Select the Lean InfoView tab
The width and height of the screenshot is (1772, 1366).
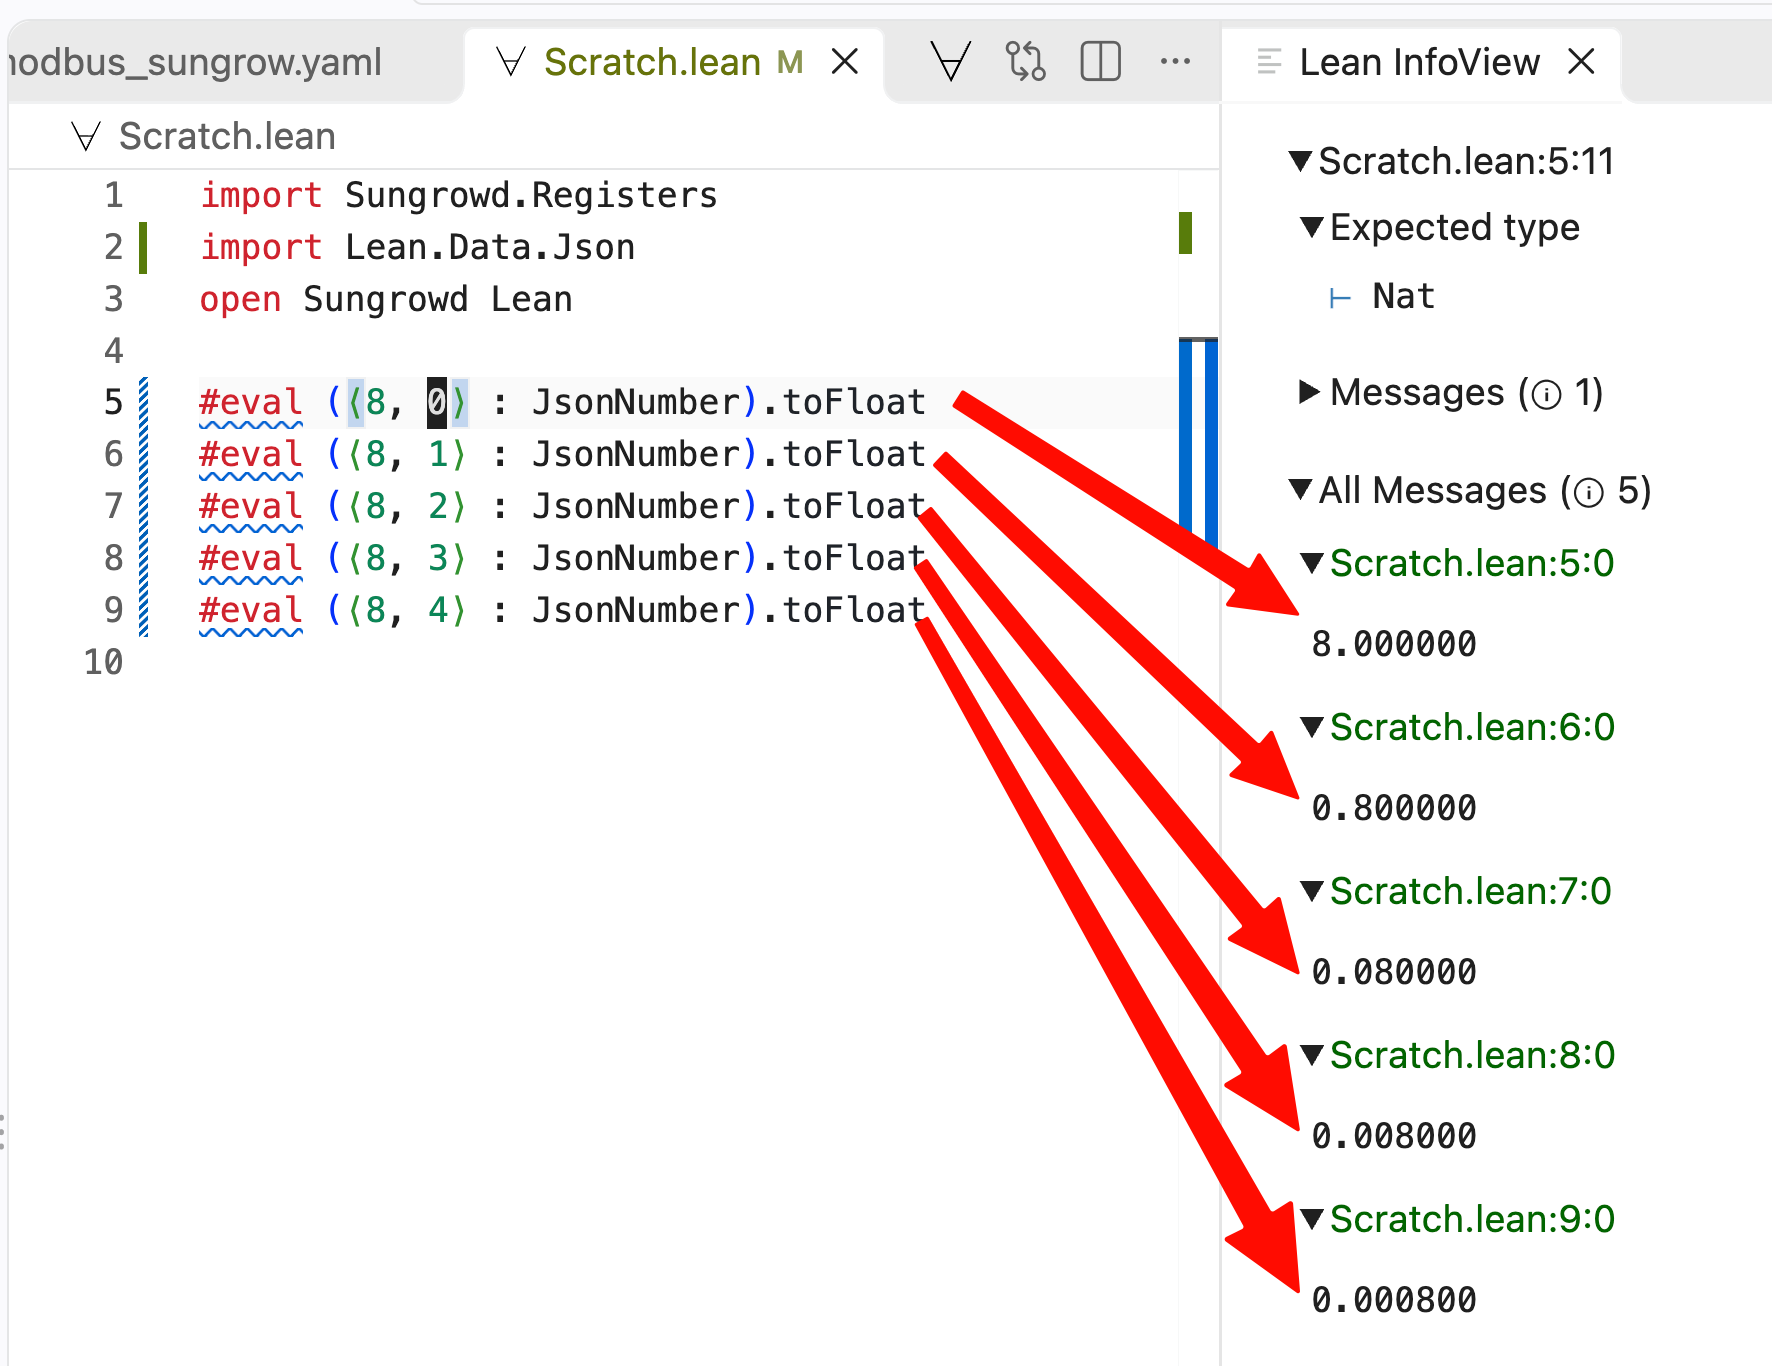pos(1419,62)
